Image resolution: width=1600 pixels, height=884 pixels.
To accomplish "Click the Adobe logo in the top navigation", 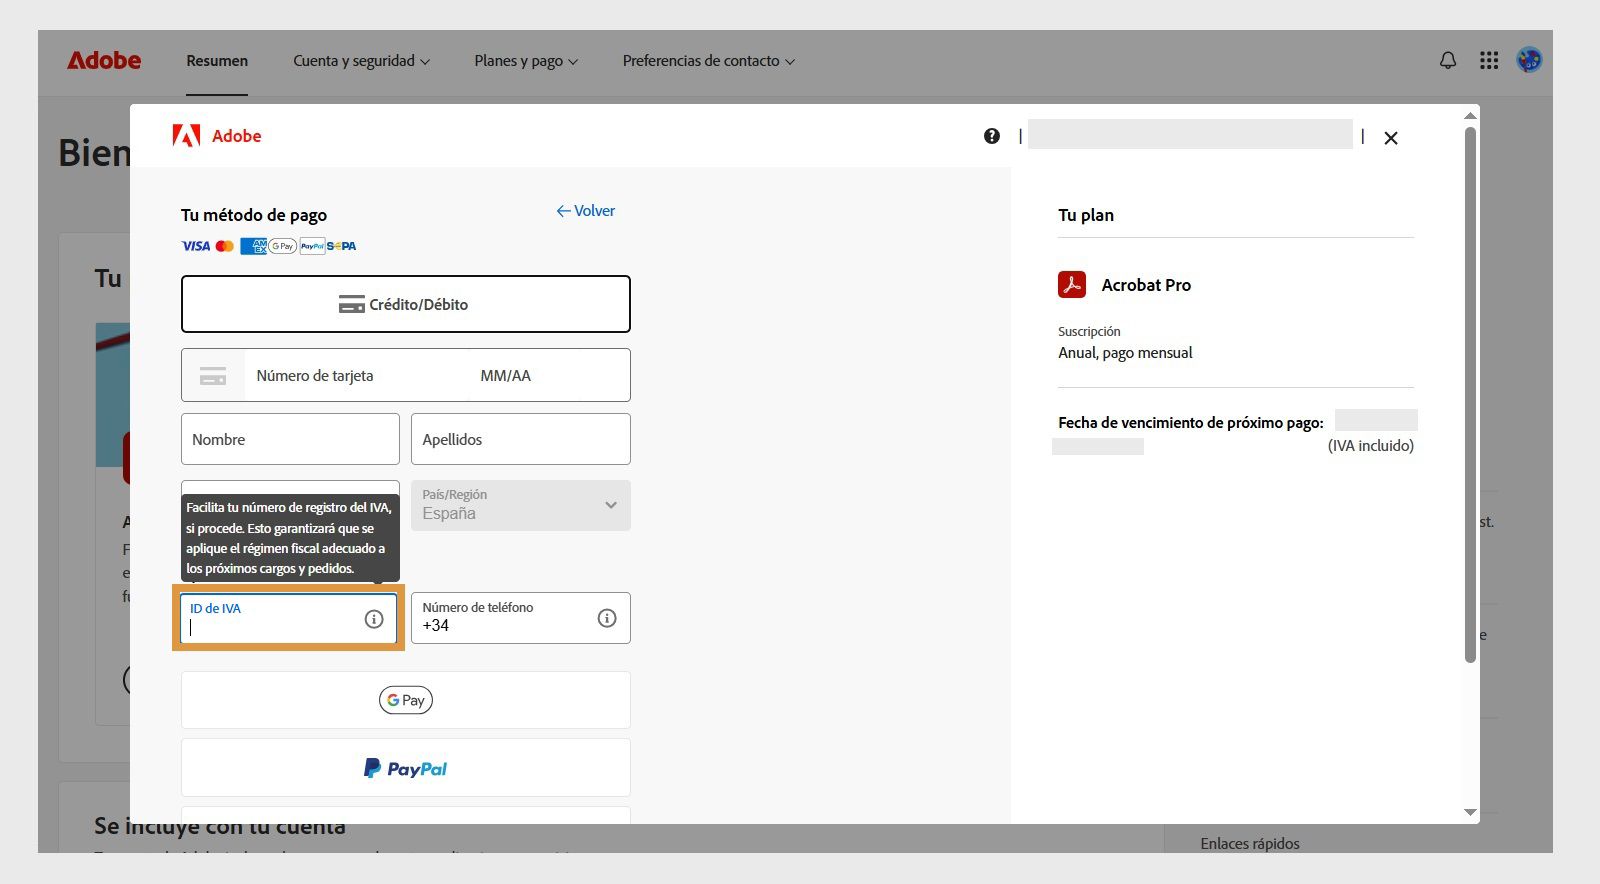I will pyautogui.click(x=104, y=60).
